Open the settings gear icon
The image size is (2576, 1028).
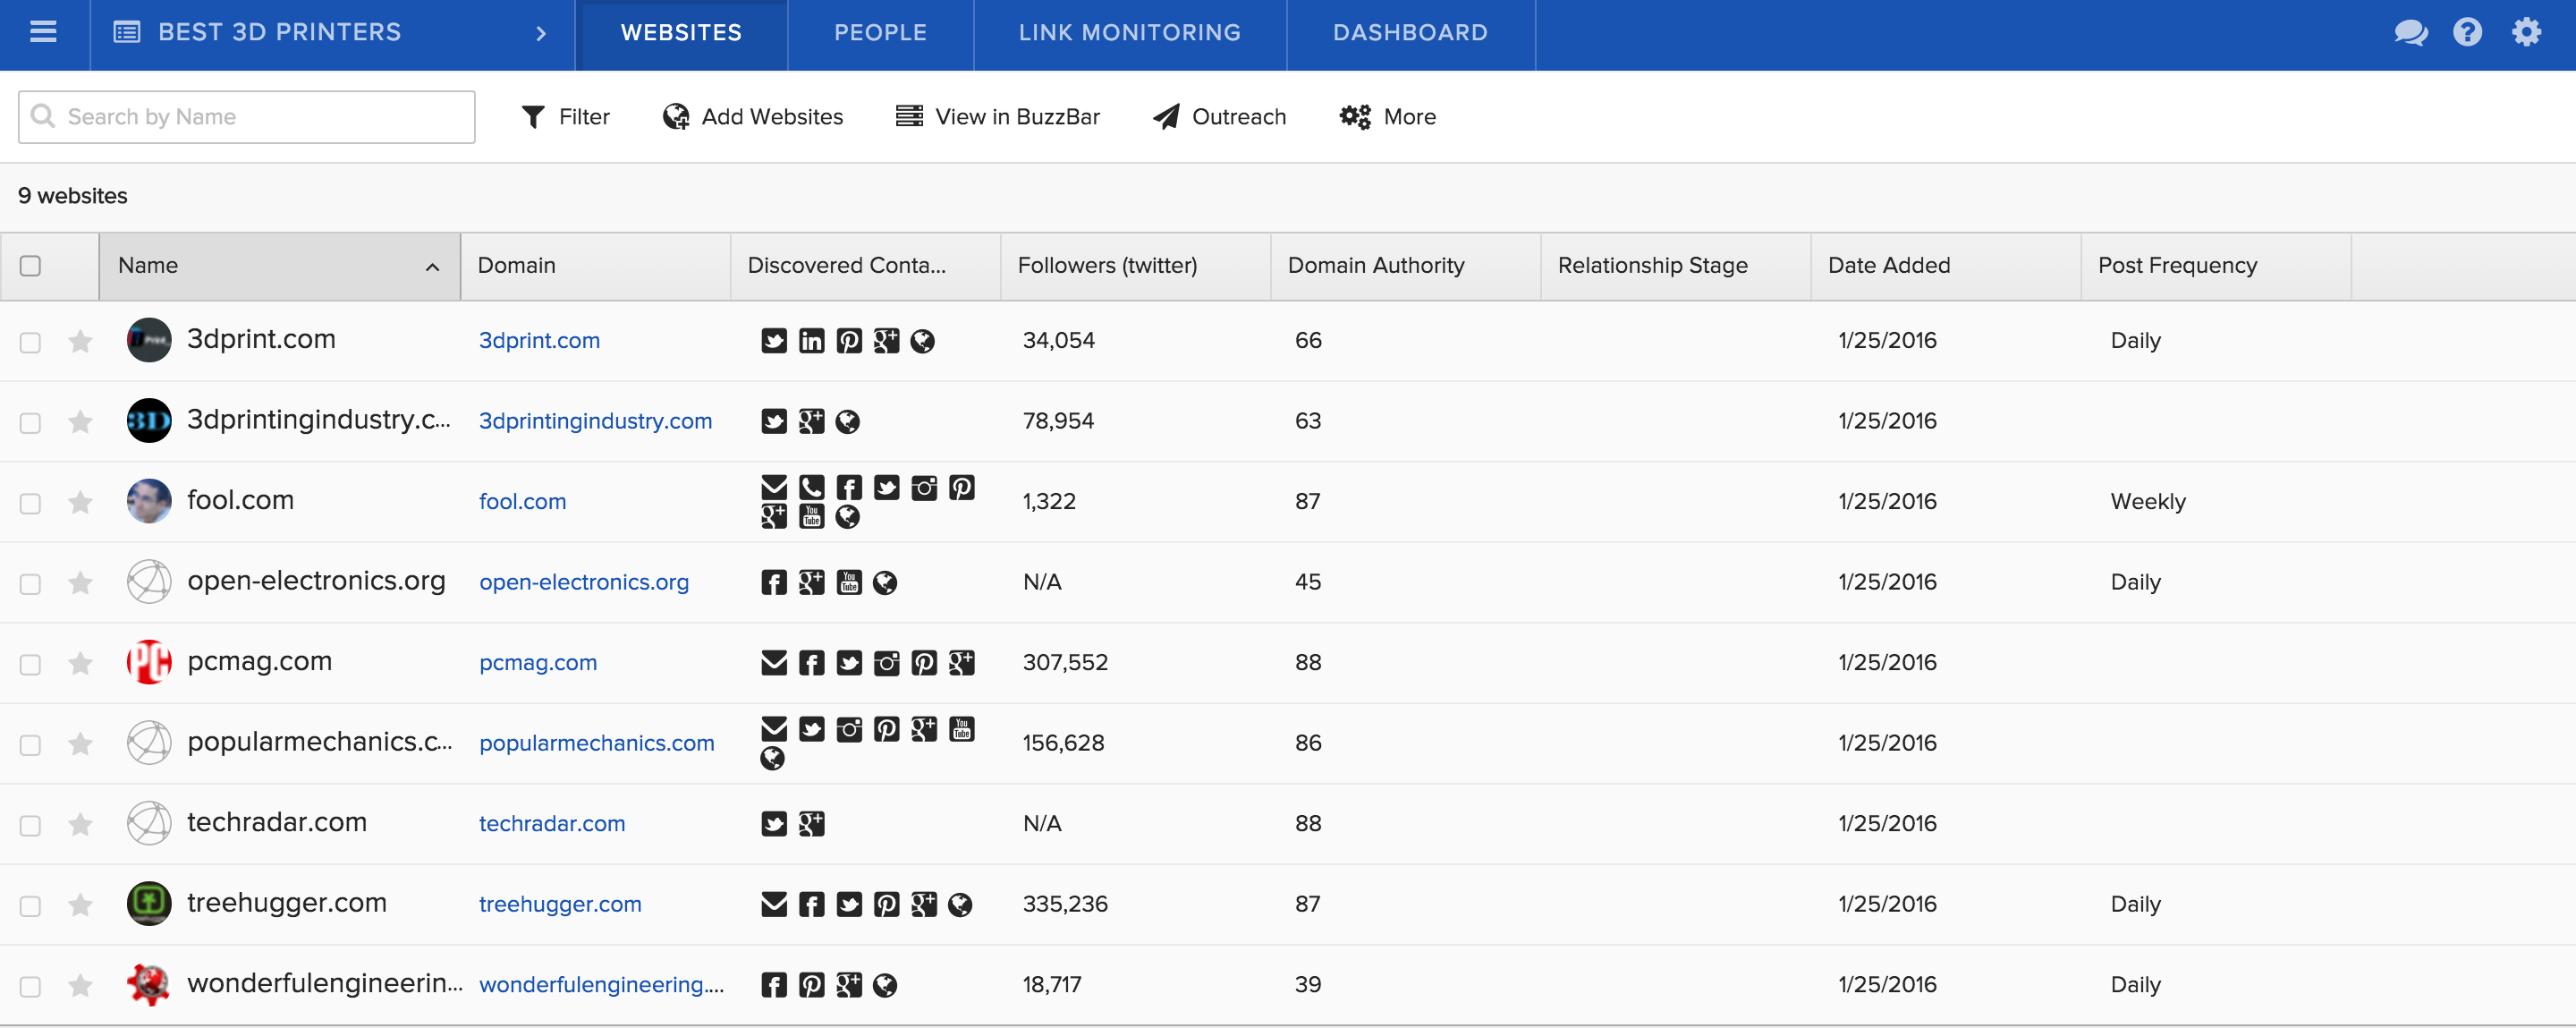[2526, 32]
